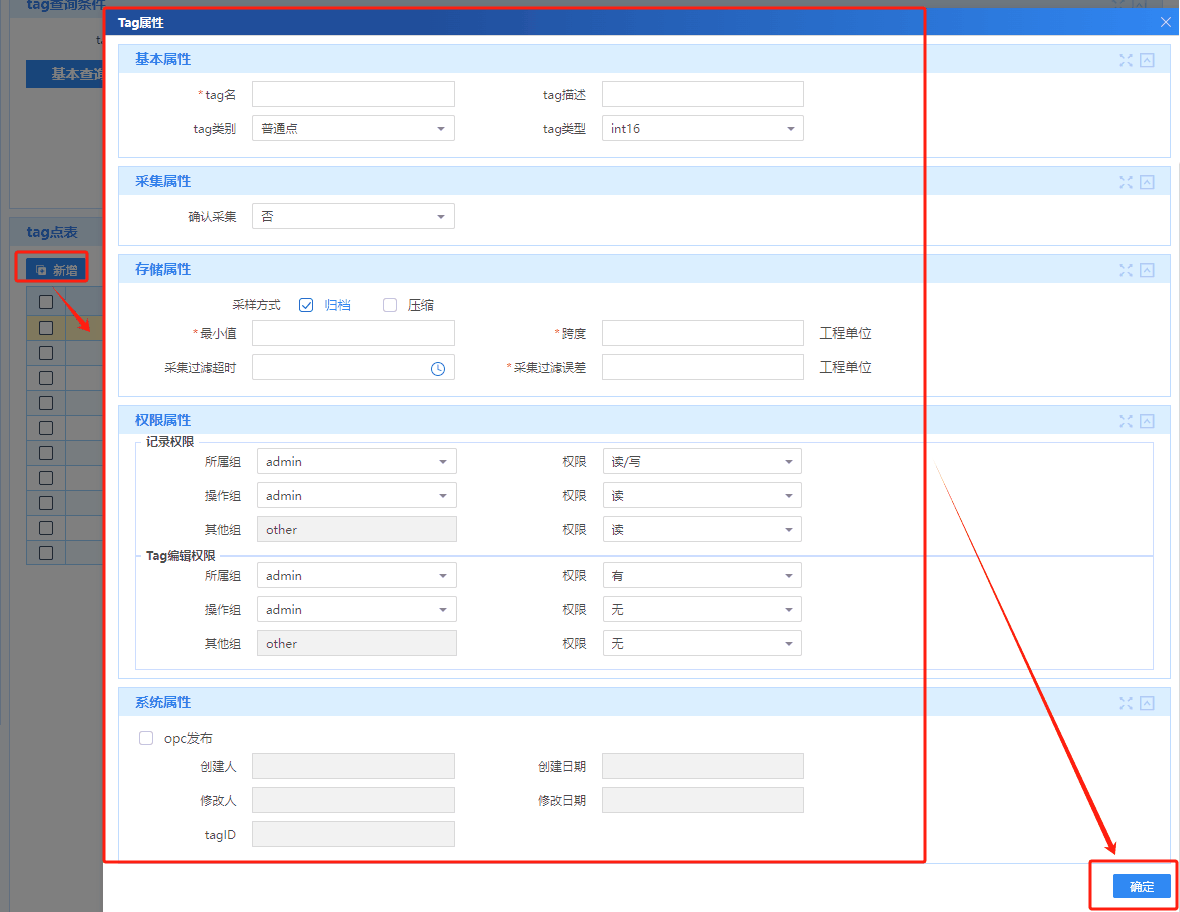This screenshot has width=1180, height=912.
Task: Collapse the 系统属性 panel
Action: (x=1147, y=703)
